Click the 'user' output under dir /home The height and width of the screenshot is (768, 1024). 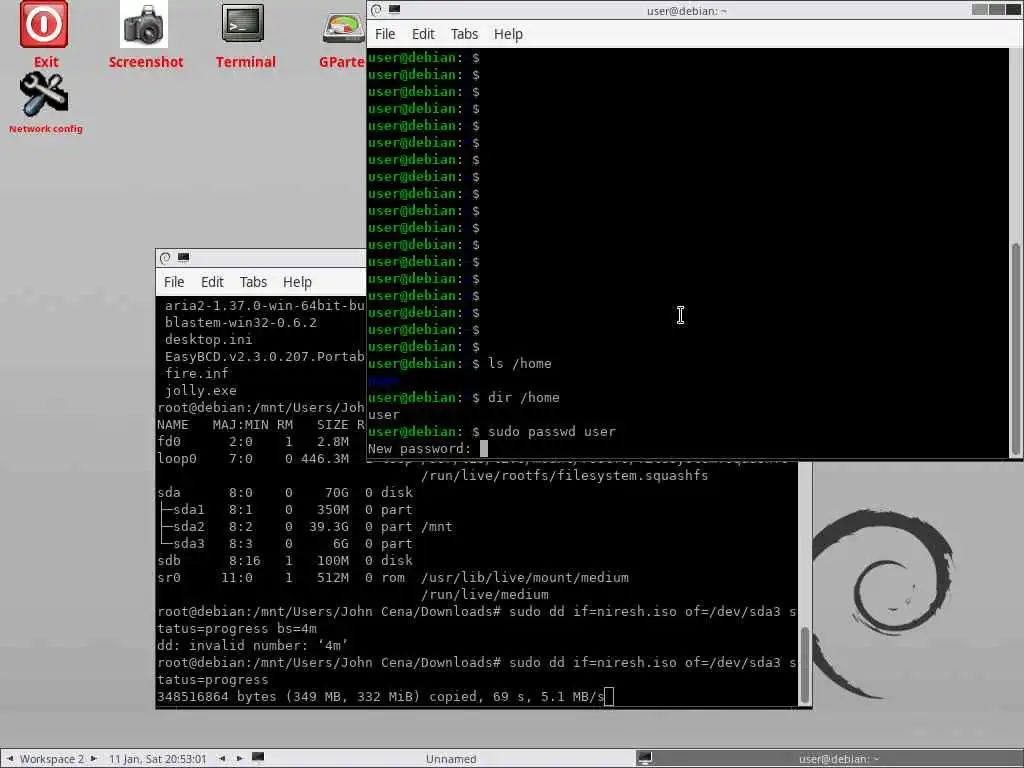383,415
